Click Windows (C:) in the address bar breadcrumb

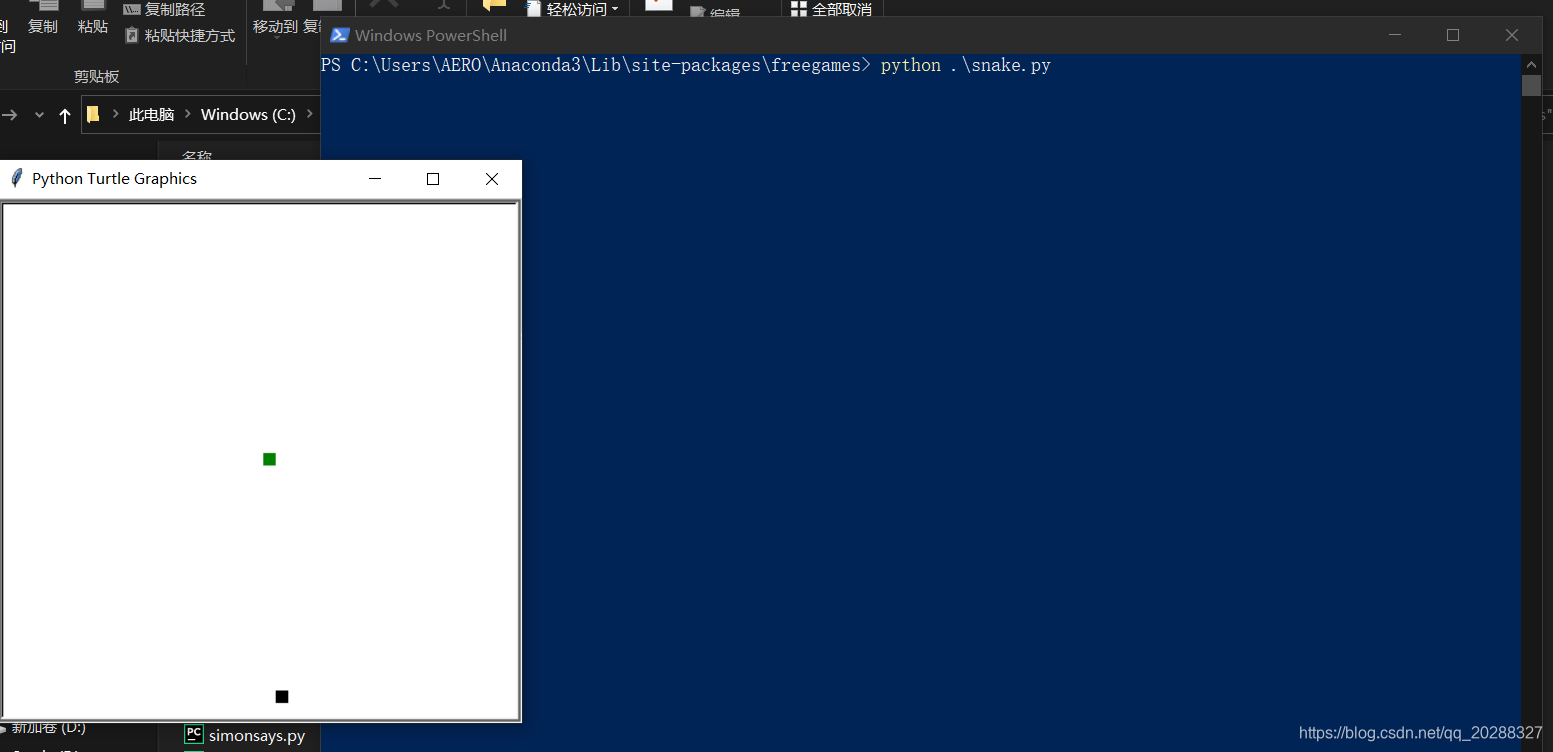tap(248, 114)
